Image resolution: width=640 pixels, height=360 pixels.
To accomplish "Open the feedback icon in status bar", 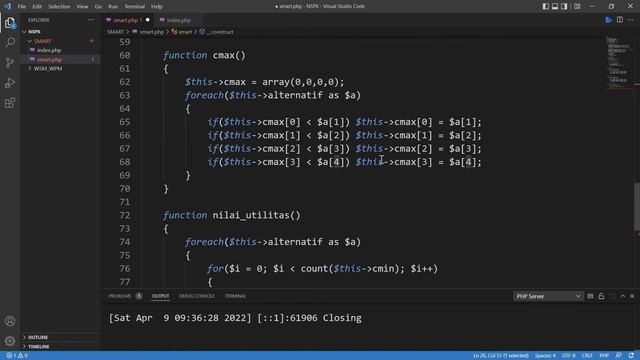I will coord(619,356).
